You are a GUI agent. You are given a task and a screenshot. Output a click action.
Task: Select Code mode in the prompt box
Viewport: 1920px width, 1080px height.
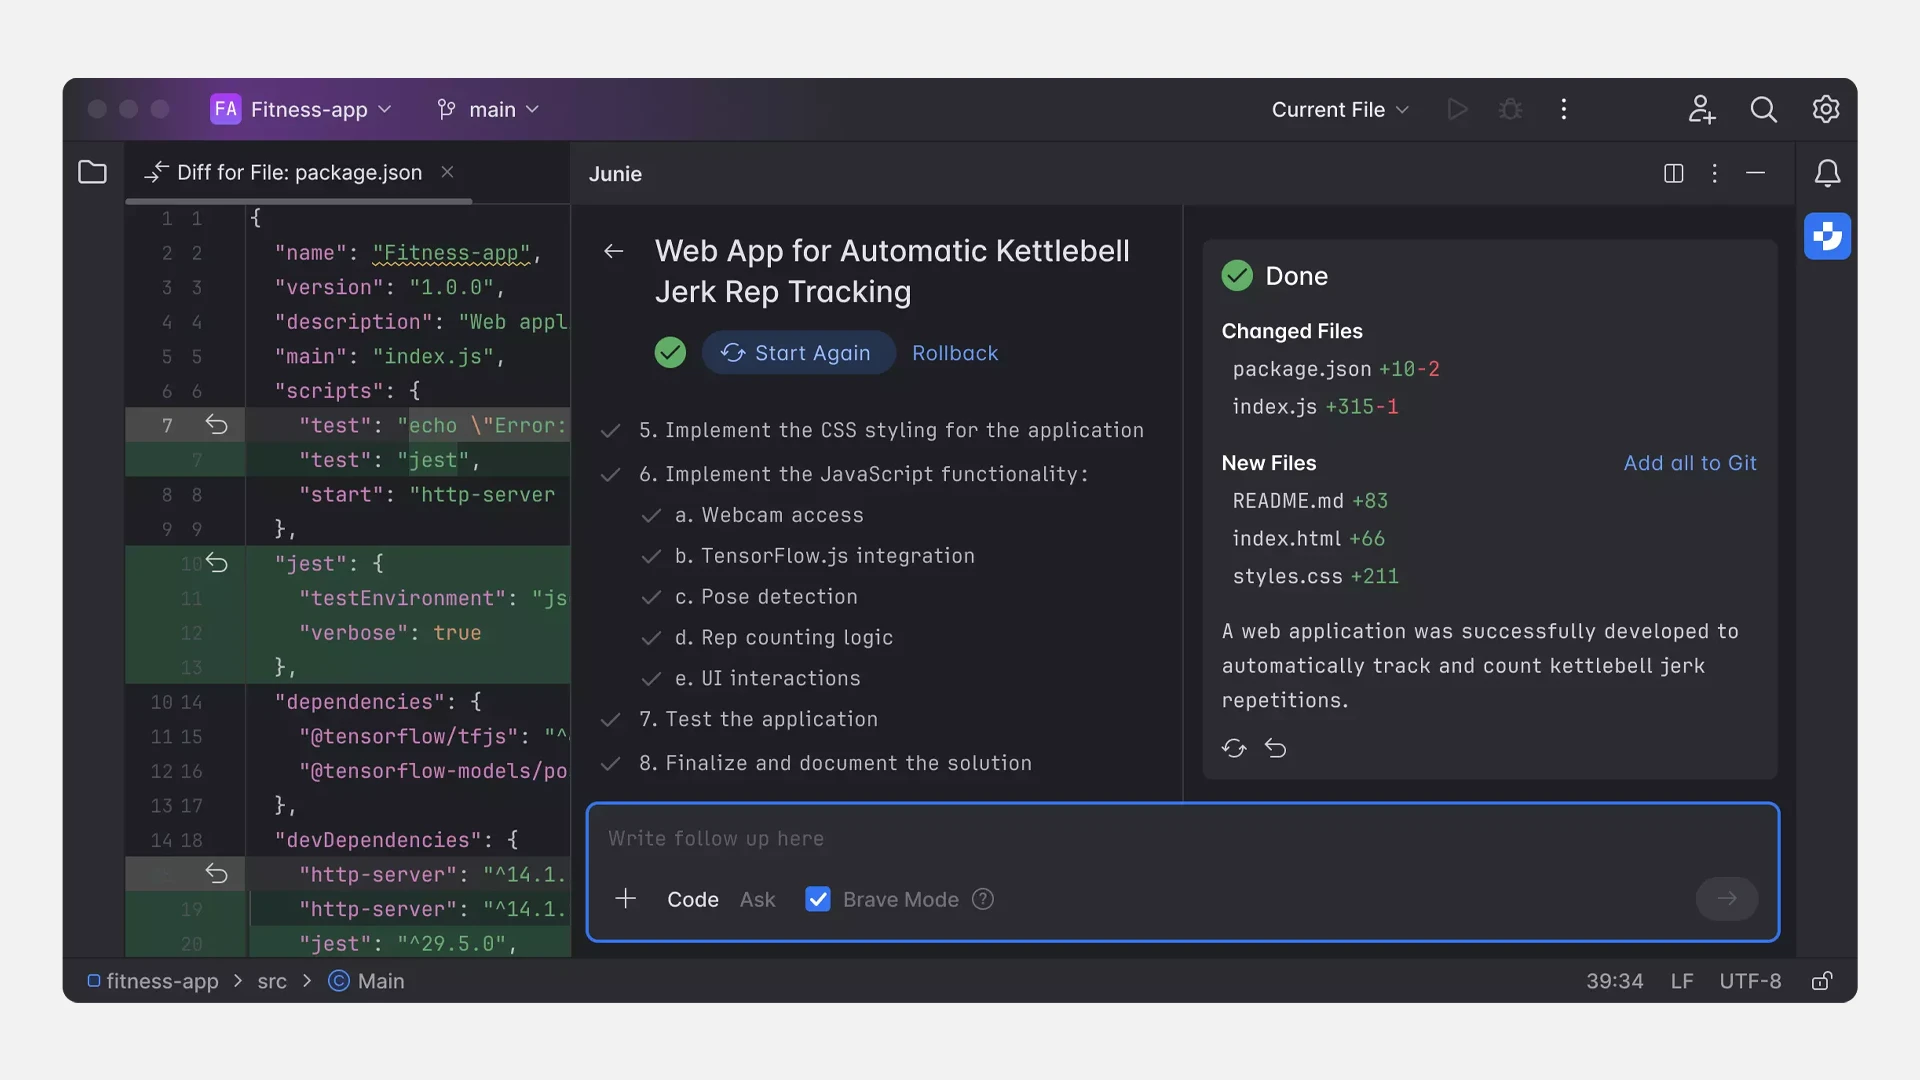pos(692,899)
